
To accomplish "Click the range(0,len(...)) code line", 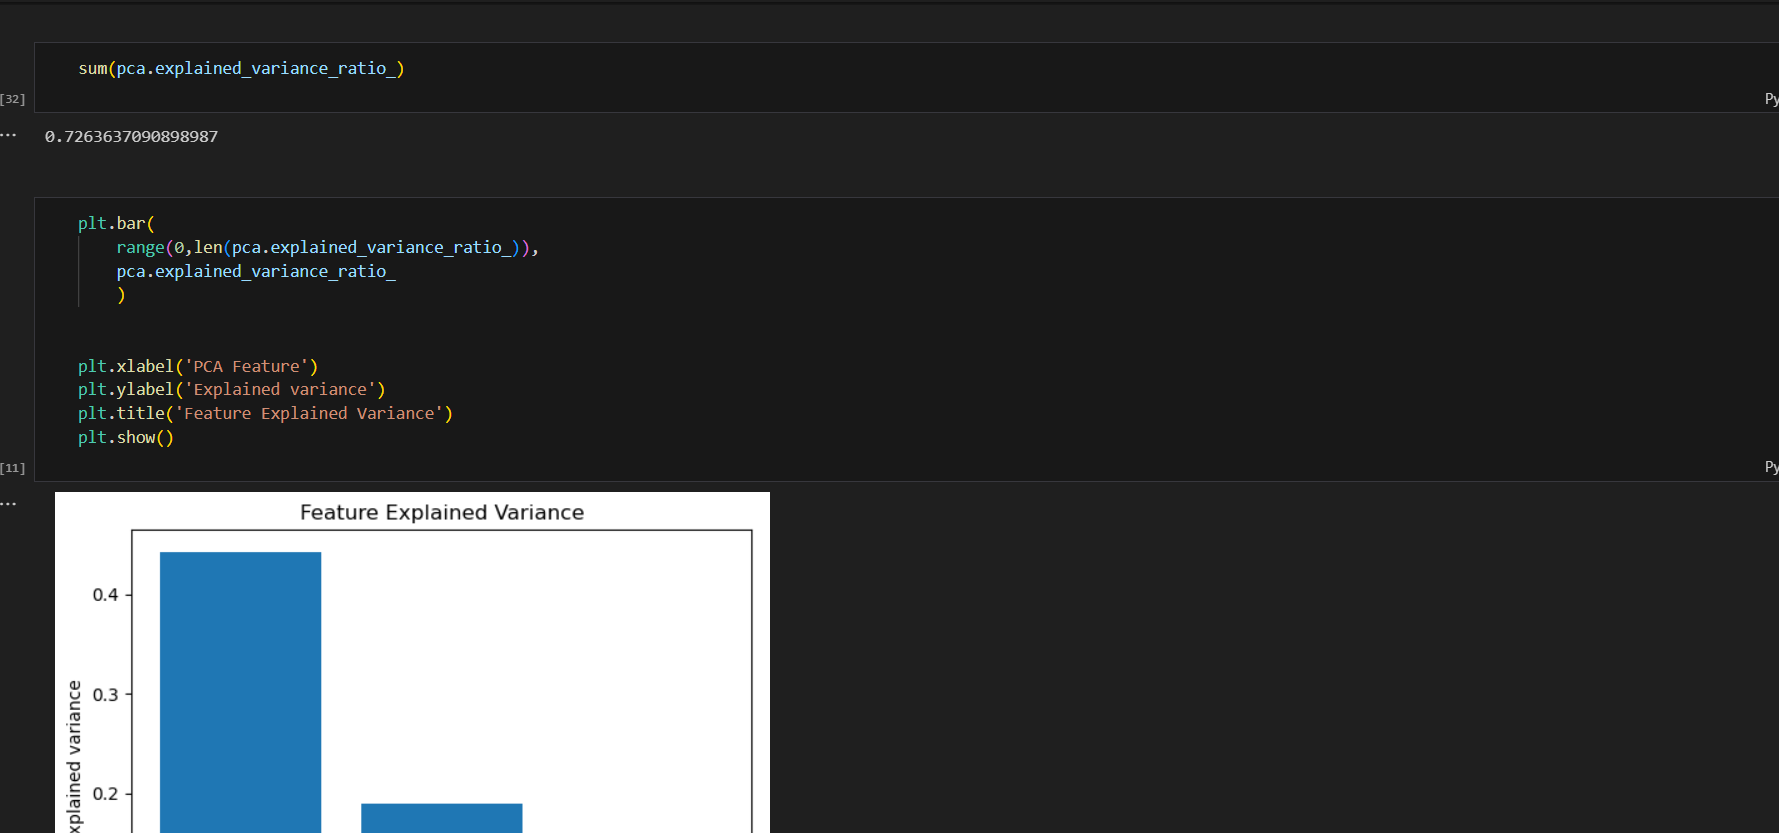I will point(327,247).
